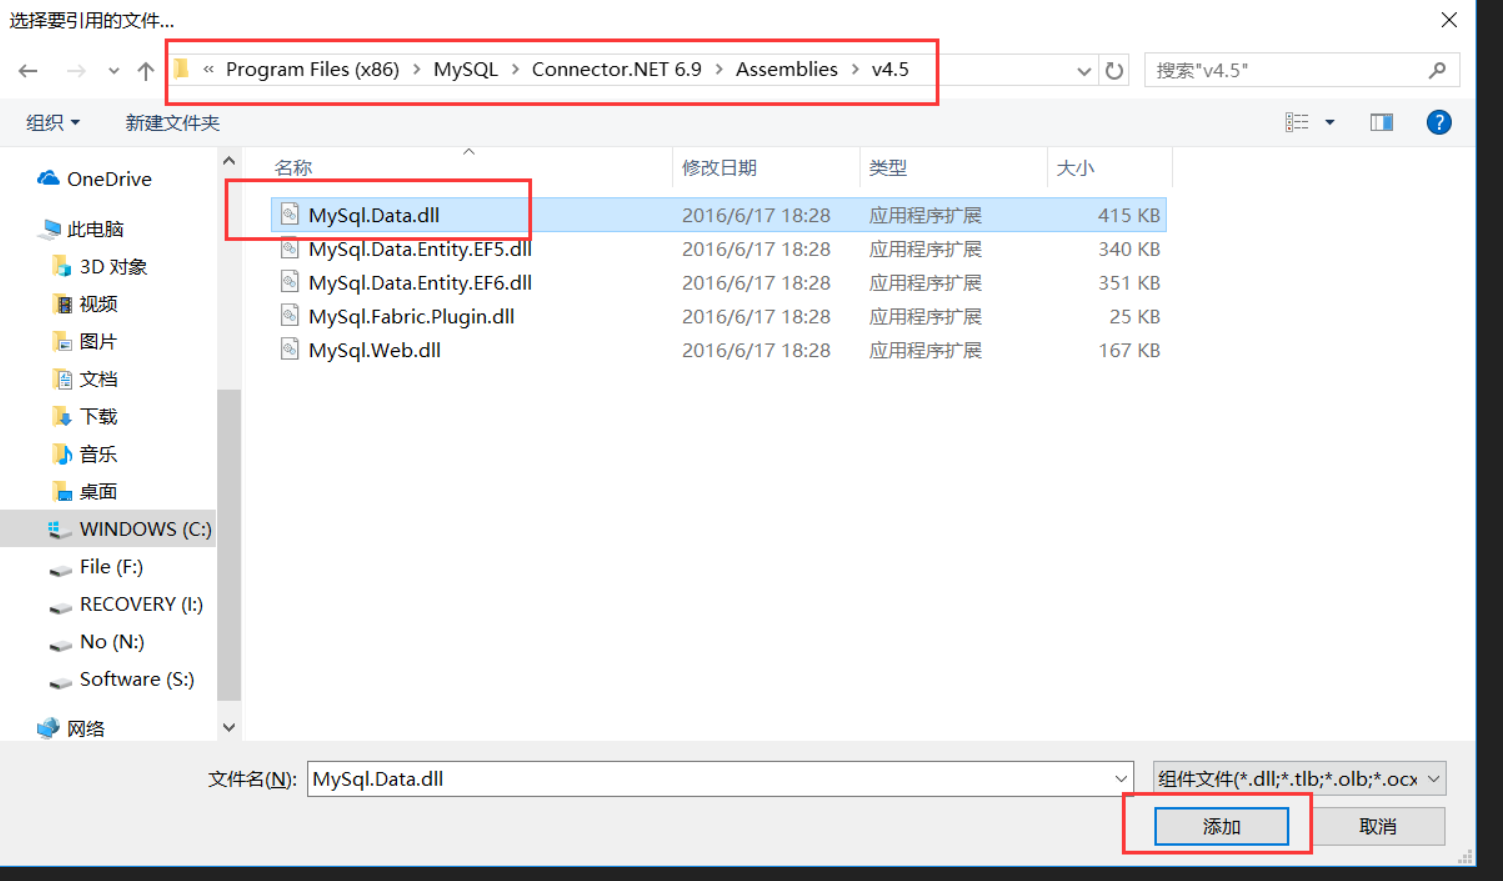Click the sidebar scroll down arrow
1503x881 pixels.
229,728
